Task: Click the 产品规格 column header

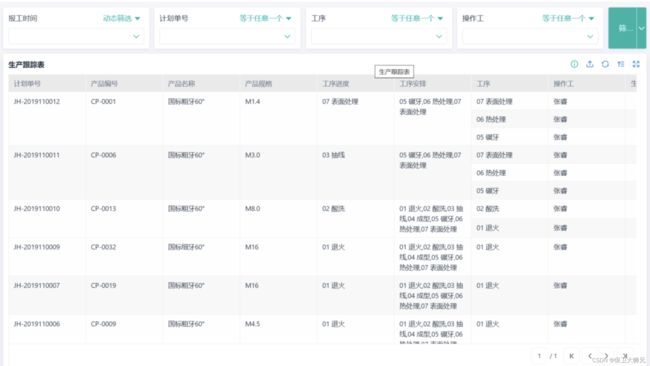Action: click(x=259, y=84)
